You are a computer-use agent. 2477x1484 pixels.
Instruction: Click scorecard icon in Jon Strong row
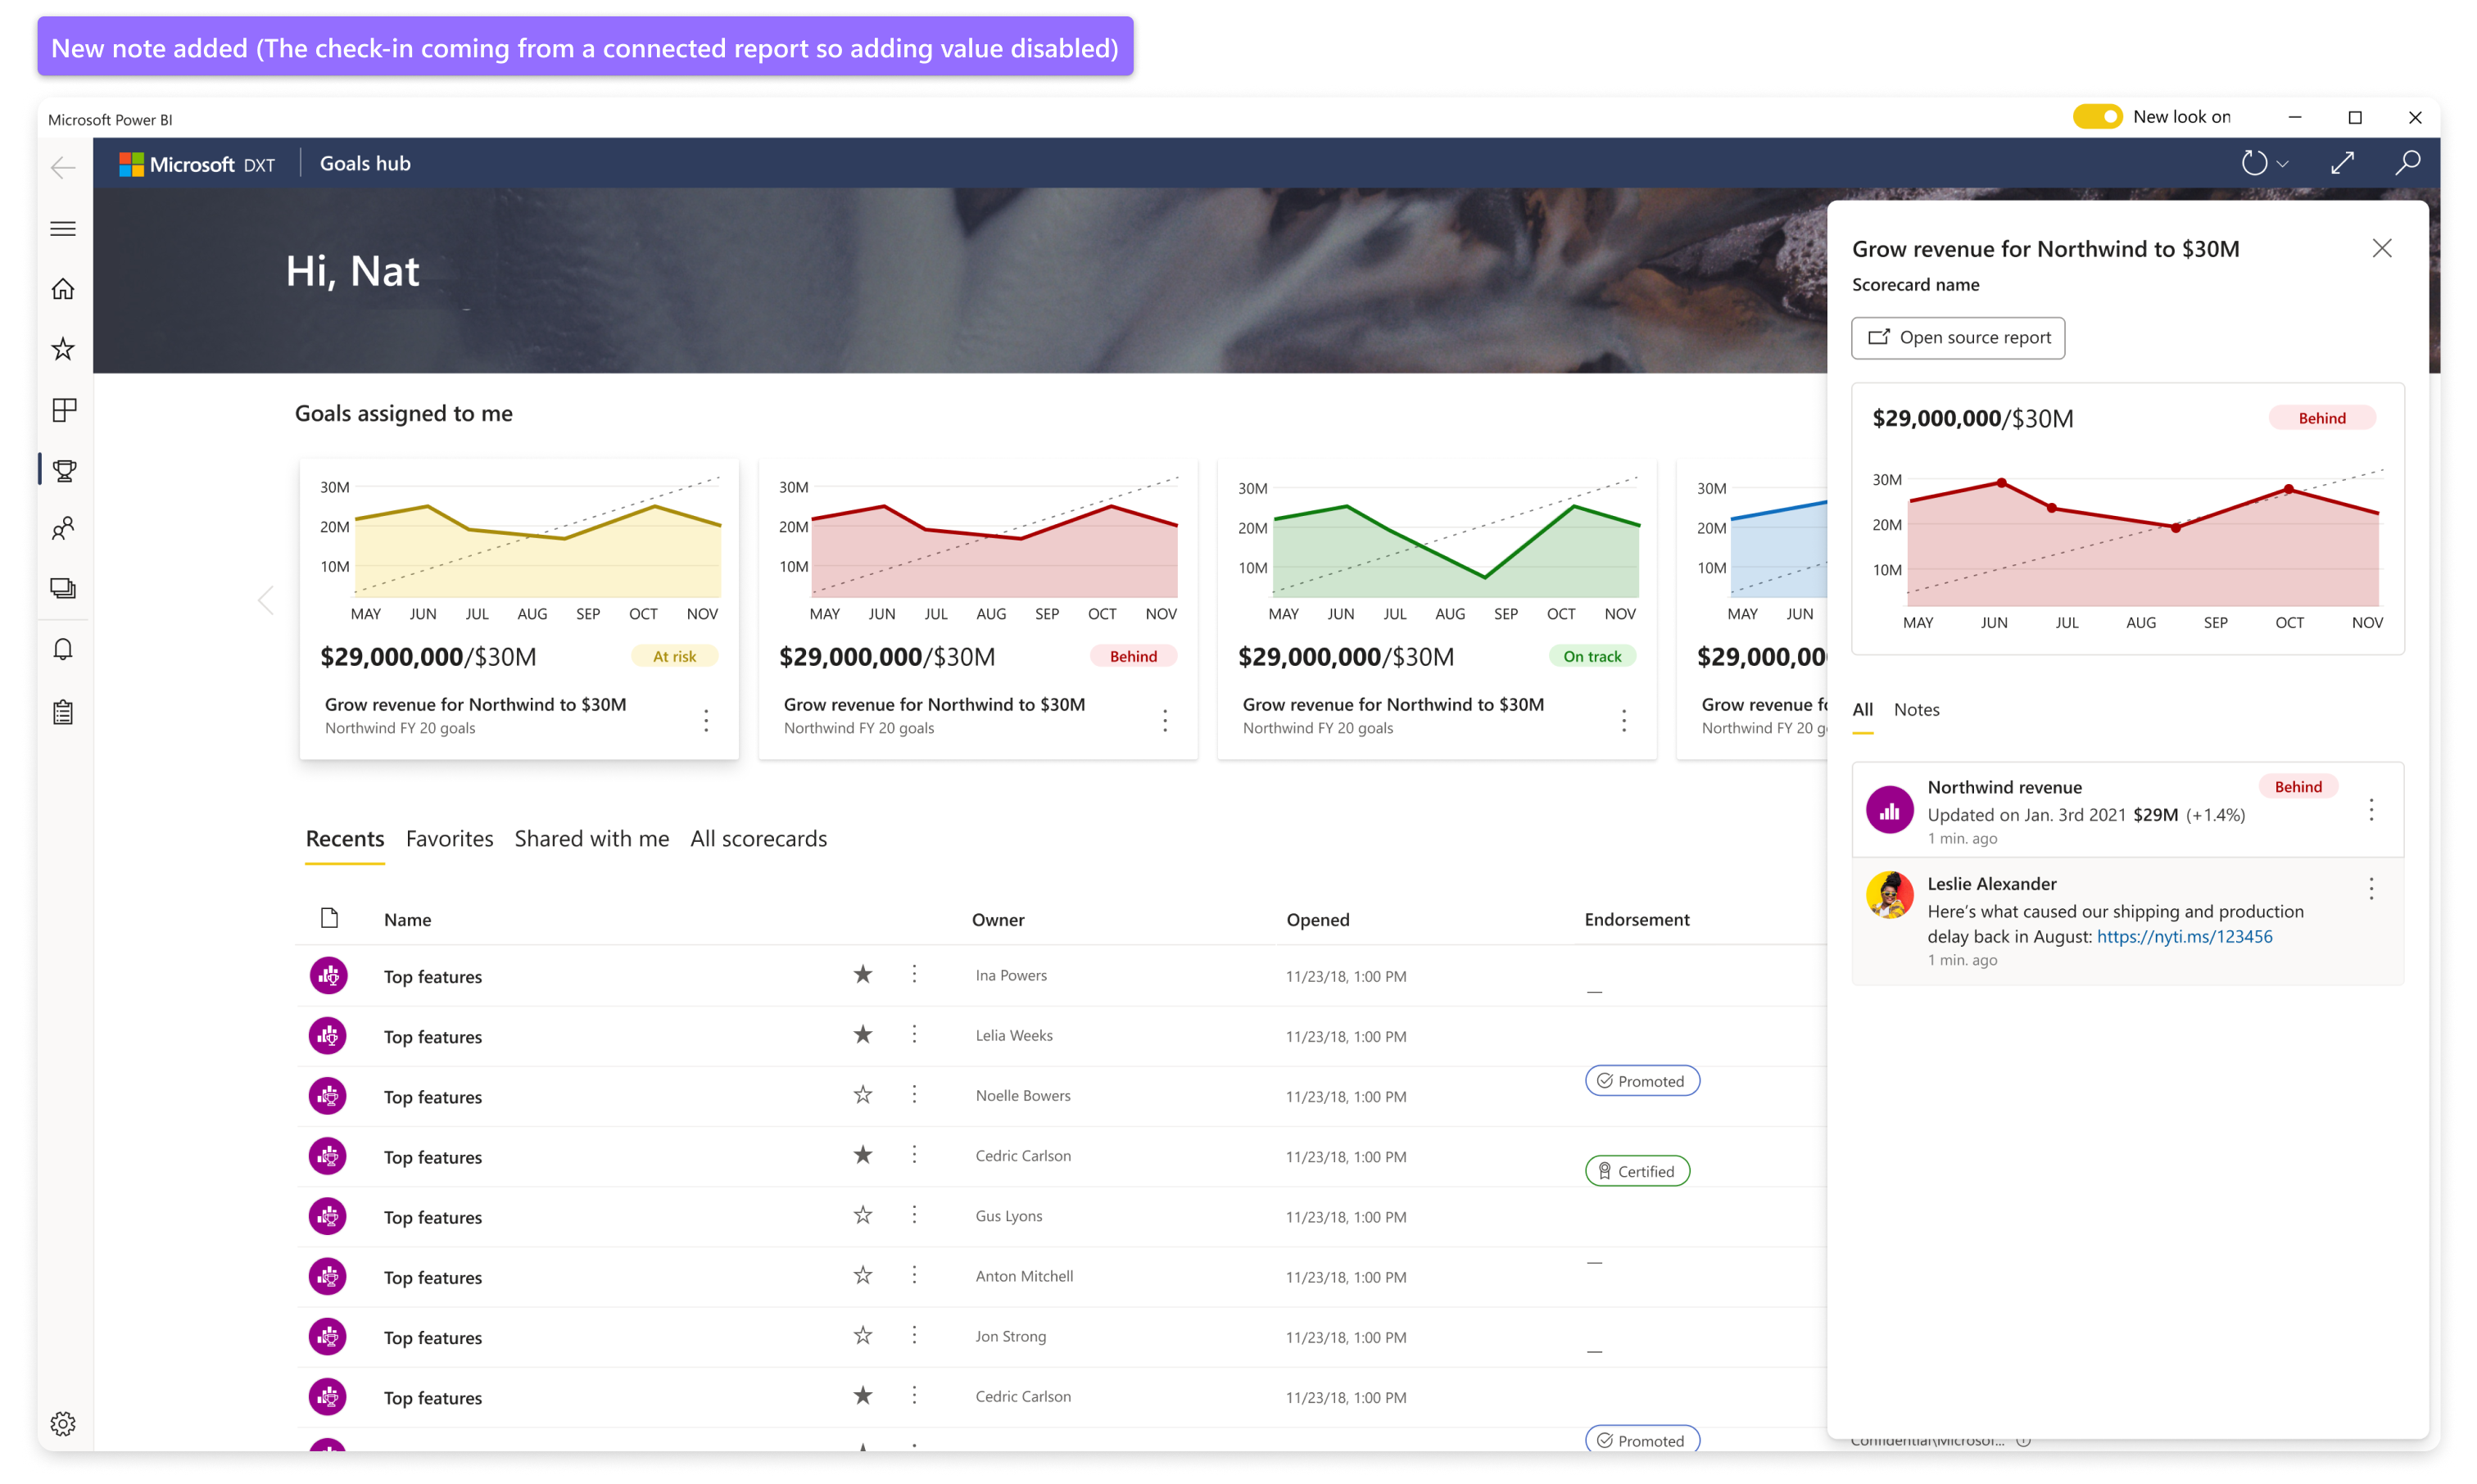pos(328,1336)
